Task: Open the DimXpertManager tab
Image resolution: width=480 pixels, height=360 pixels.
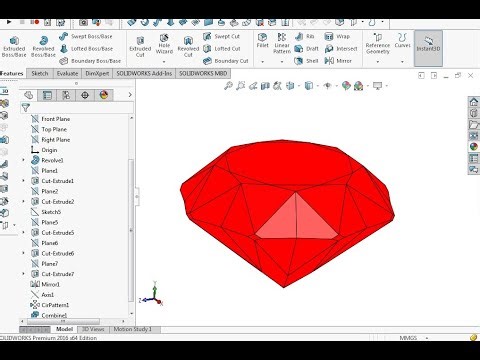Action: point(85,95)
